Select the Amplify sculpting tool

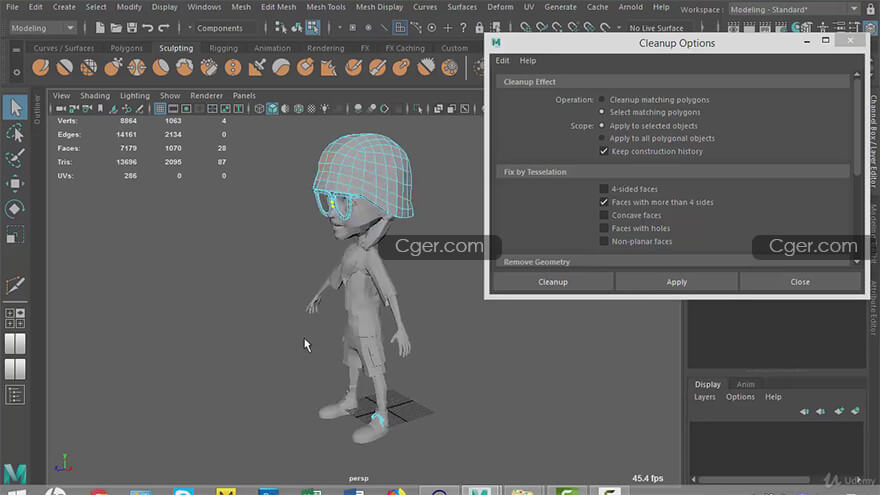tap(425, 67)
